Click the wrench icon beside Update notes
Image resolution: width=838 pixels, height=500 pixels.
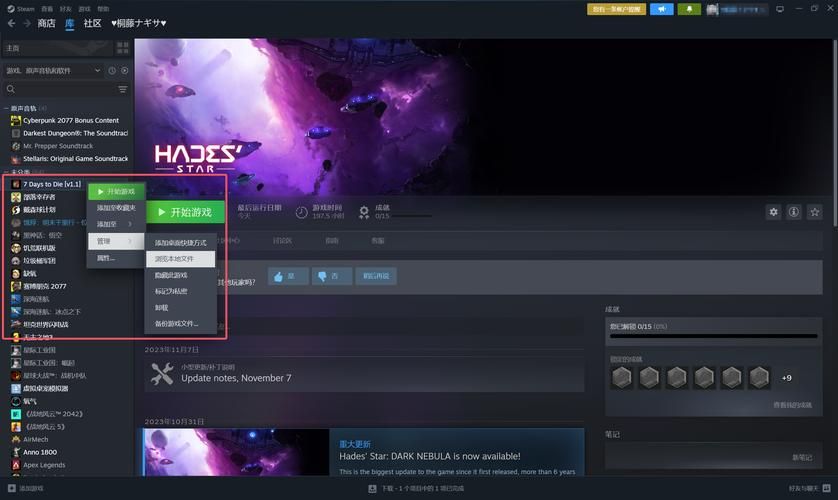click(x=162, y=374)
